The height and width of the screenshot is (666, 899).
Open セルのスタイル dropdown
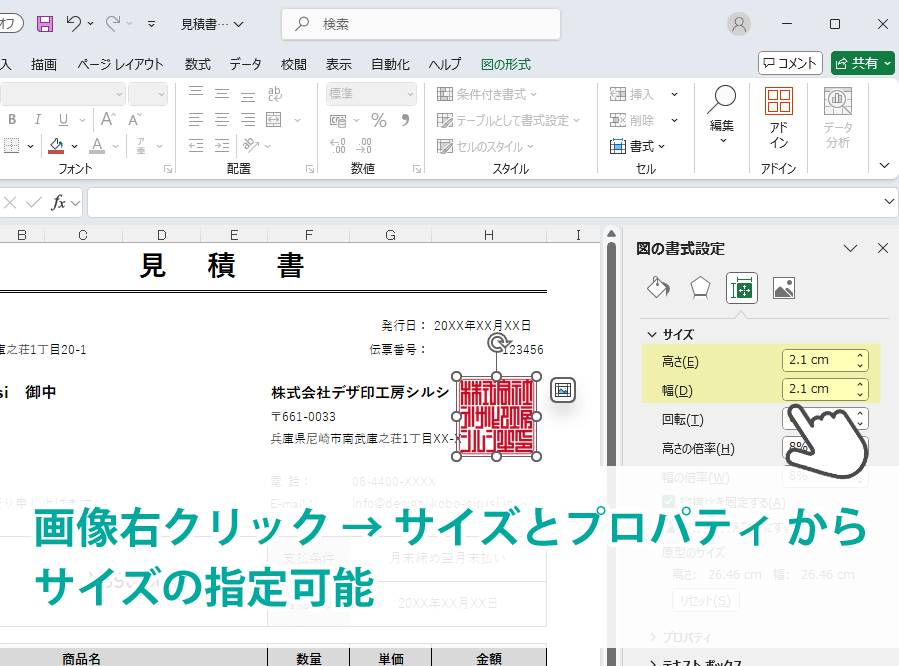tap(485, 147)
